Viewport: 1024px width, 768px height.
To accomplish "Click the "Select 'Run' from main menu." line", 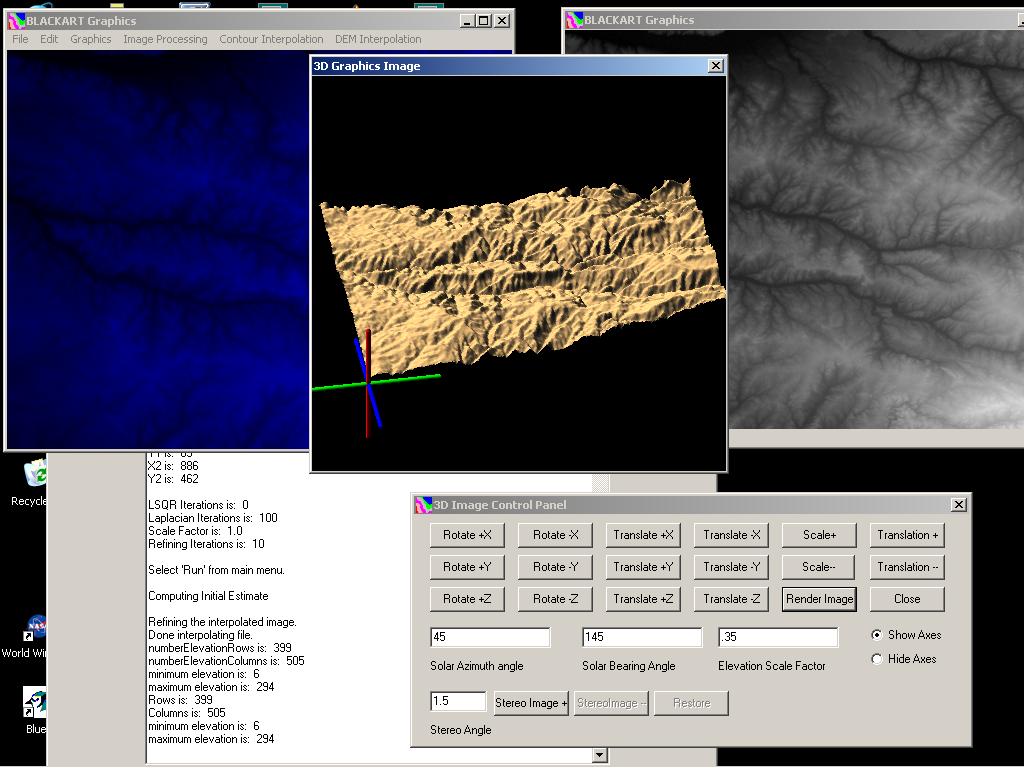I will tap(216, 570).
